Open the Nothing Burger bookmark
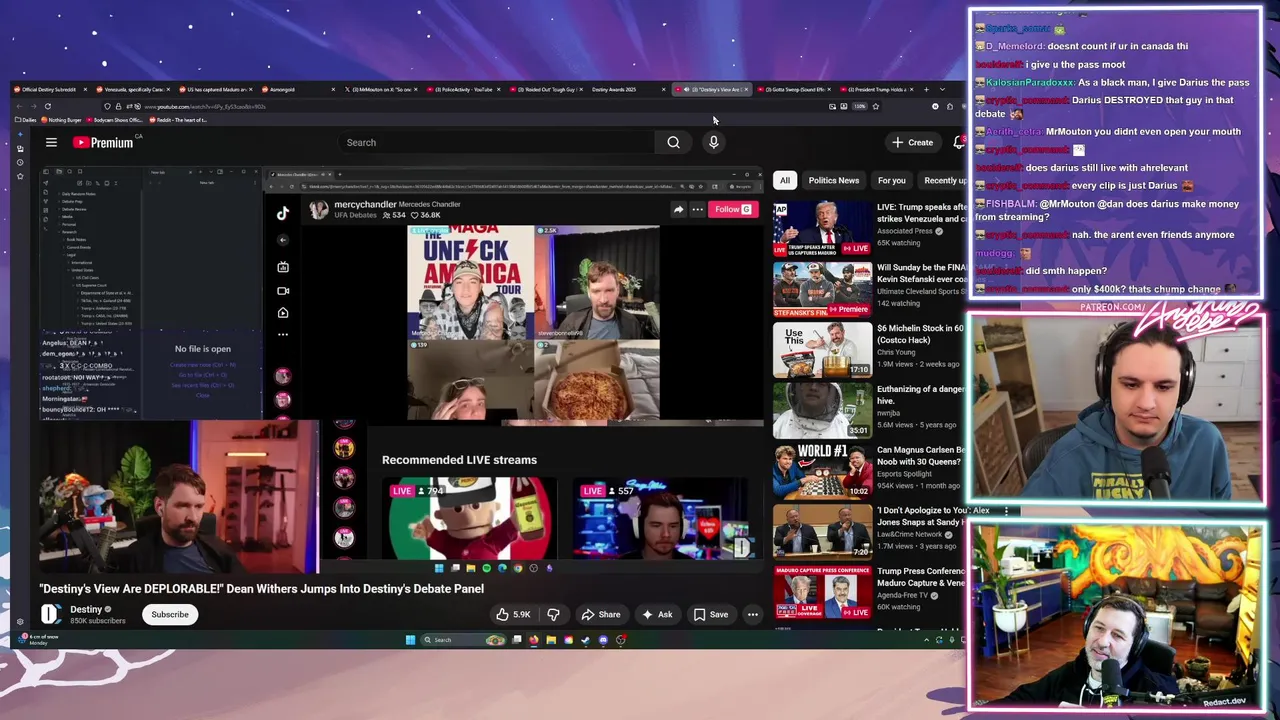The image size is (1280, 720). point(61,120)
